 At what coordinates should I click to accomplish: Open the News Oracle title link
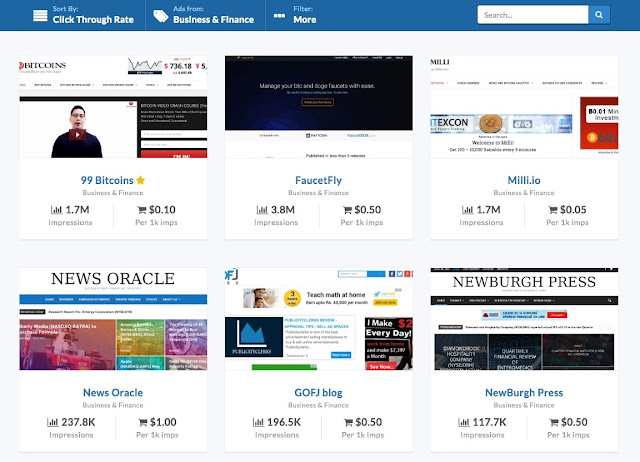tap(113, 393)
